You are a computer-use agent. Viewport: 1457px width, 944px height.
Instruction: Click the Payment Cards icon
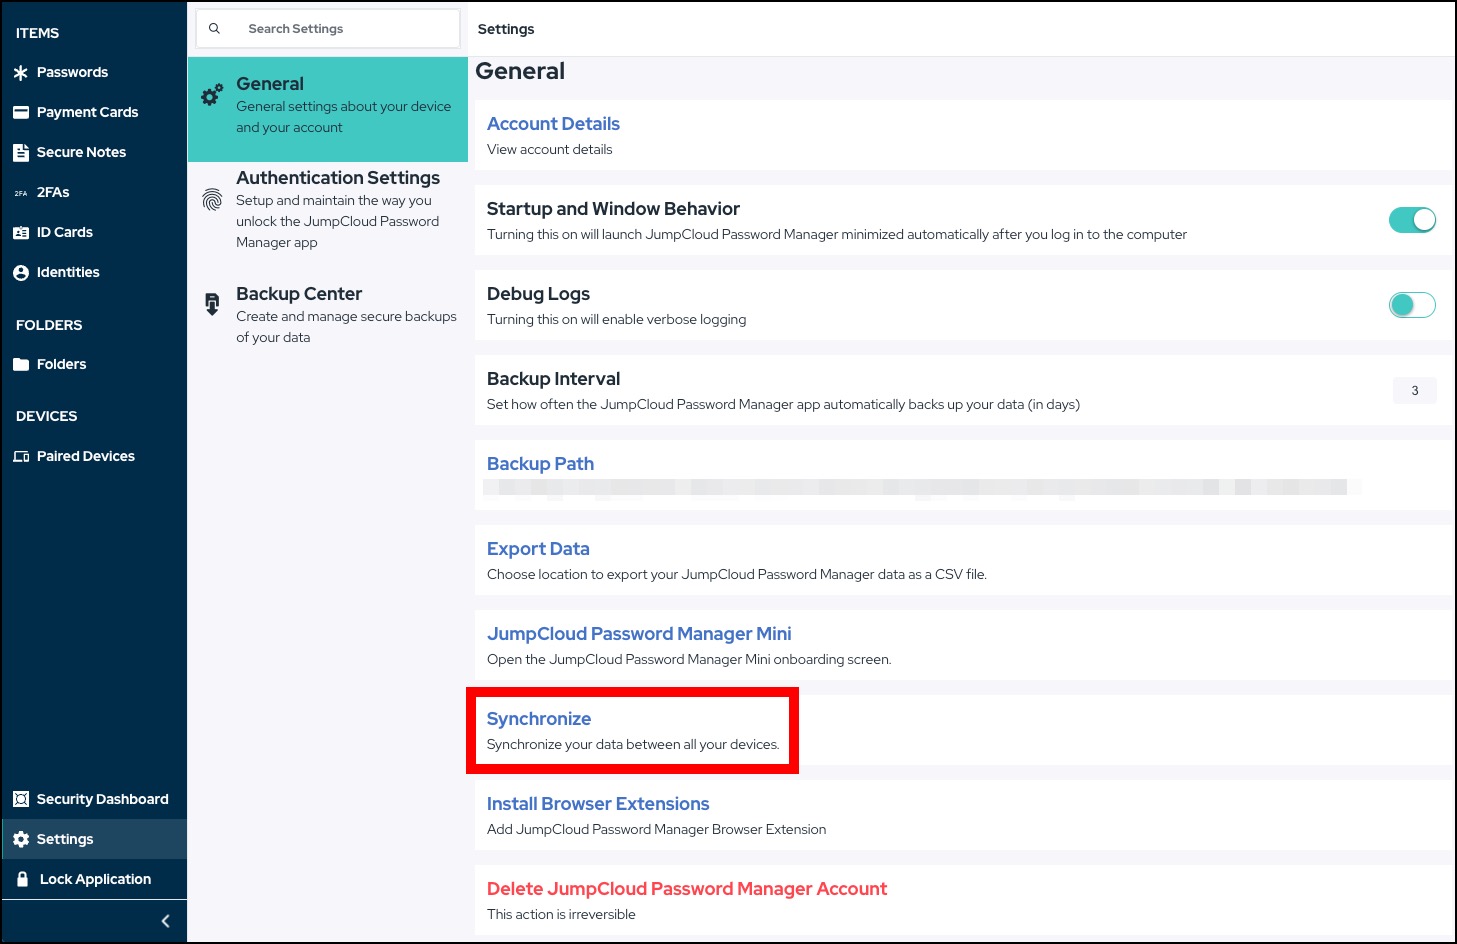click(x=21, y=113)
